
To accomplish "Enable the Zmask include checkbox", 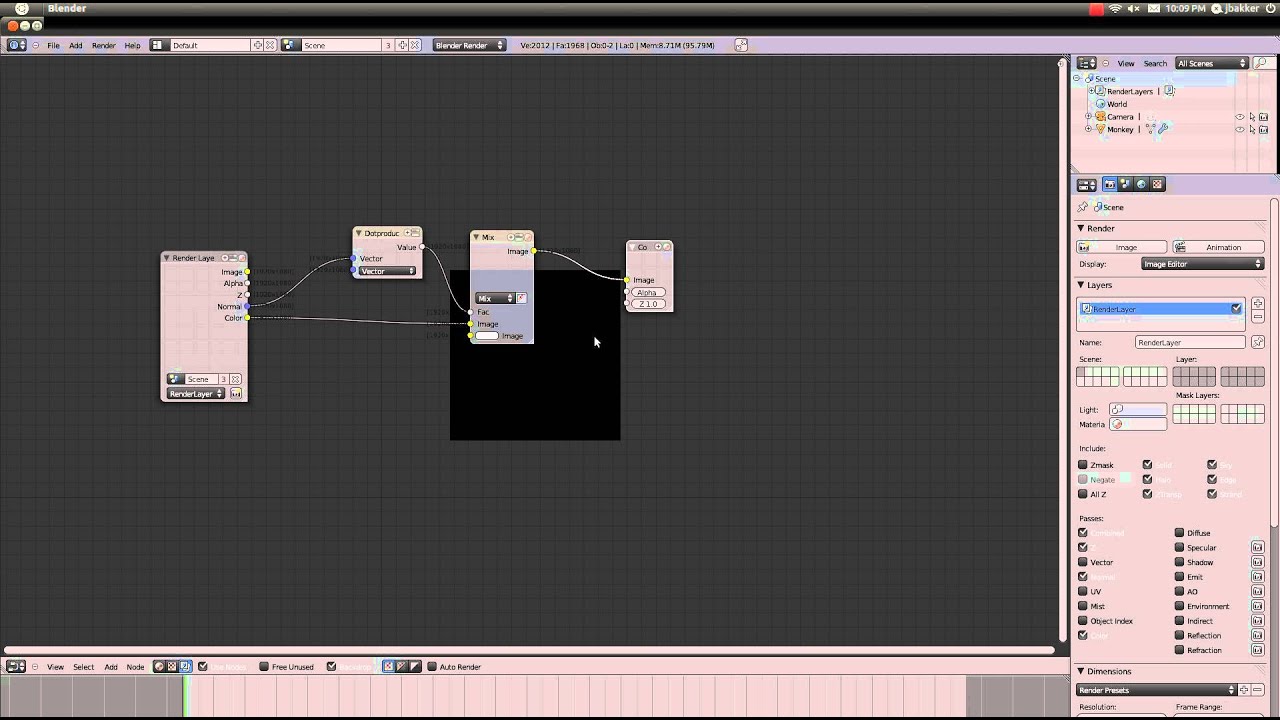I will point(1083,465).
